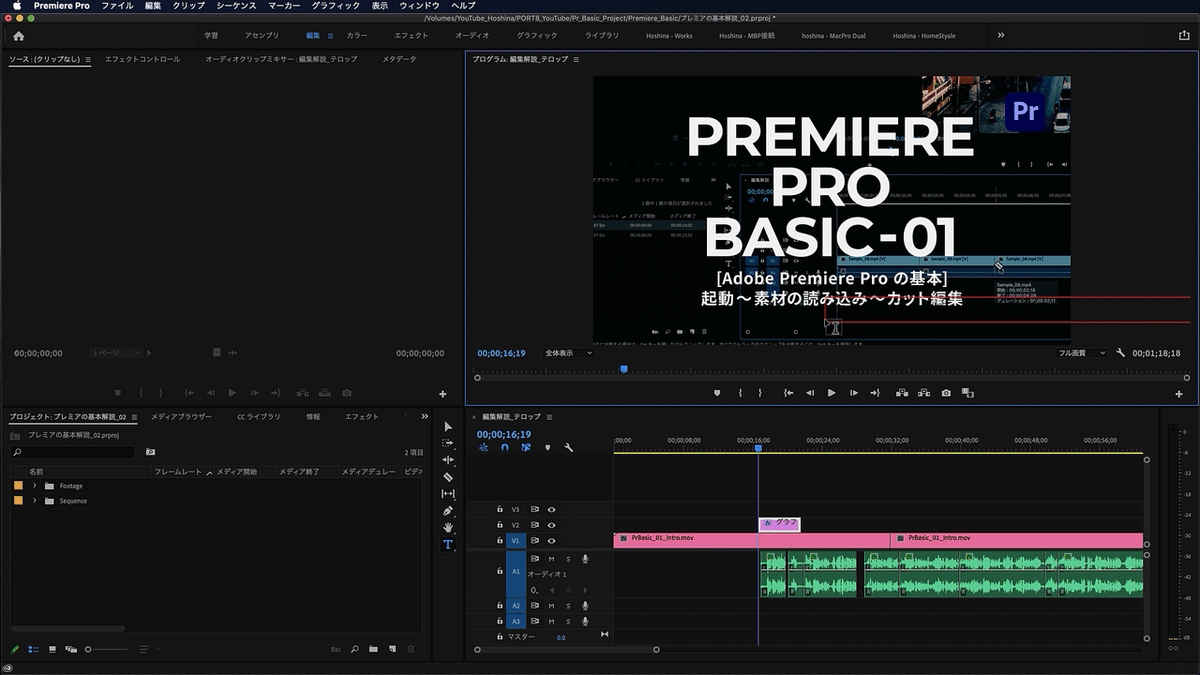This screenshot has height=675, width=1200.
Task: Select the Selection arrow tool
Action: (x=448, y=427)
